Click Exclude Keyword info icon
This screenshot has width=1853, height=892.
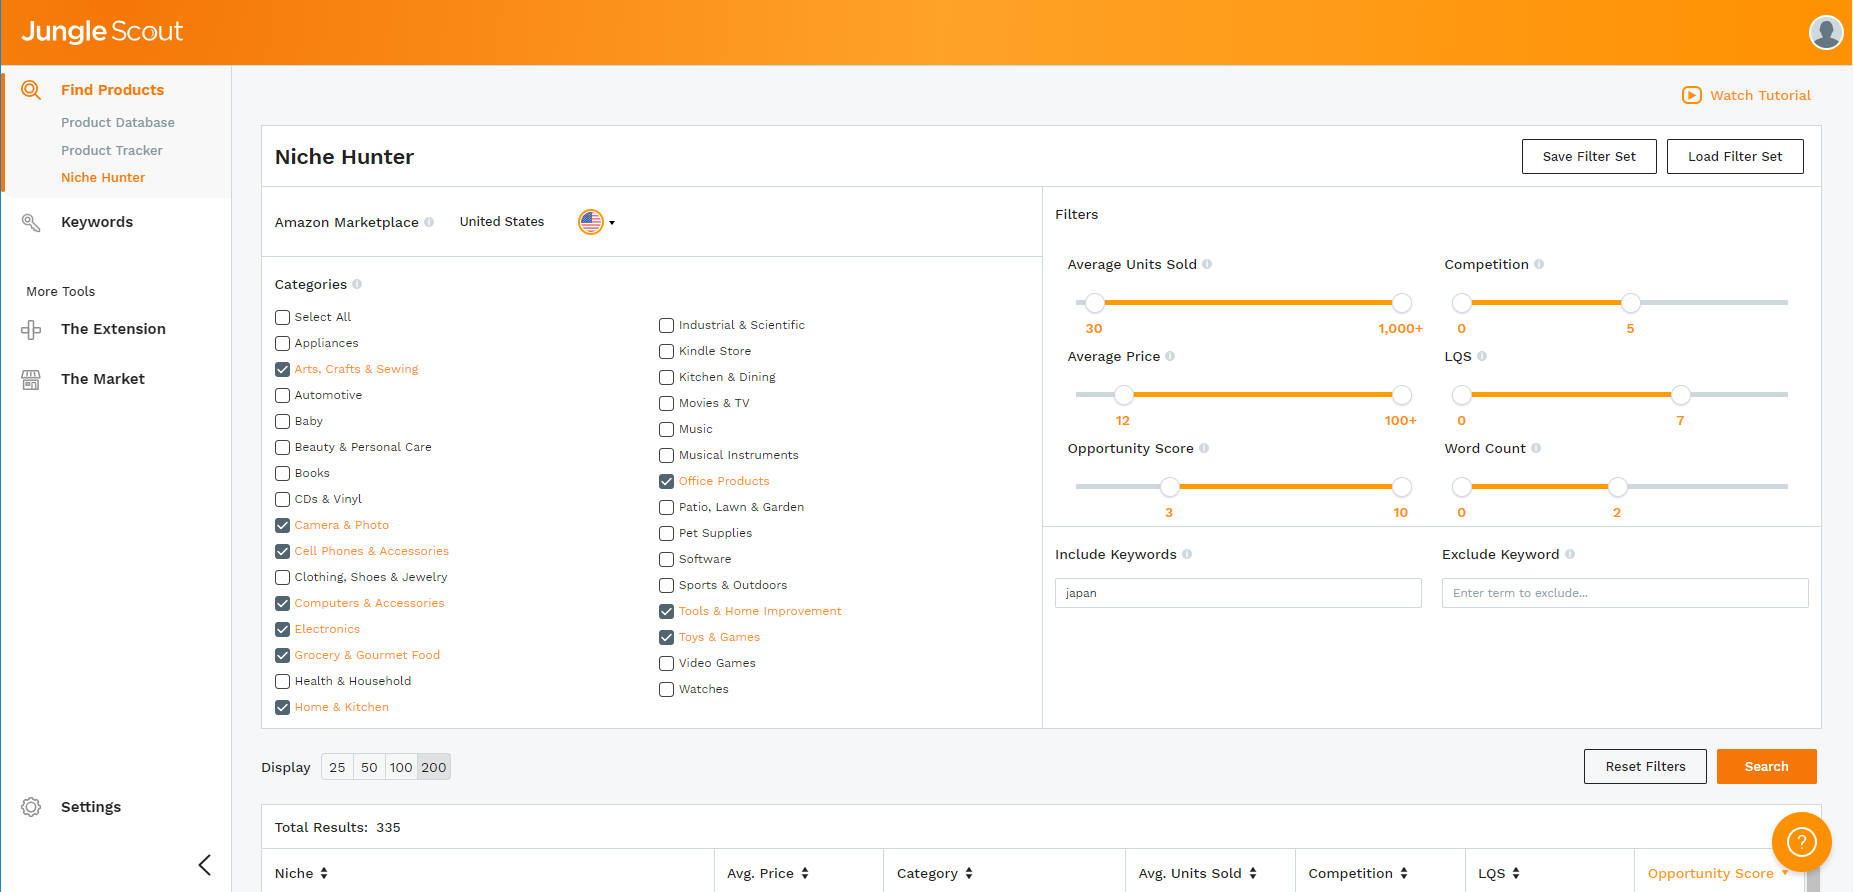tap(1570, 554)
